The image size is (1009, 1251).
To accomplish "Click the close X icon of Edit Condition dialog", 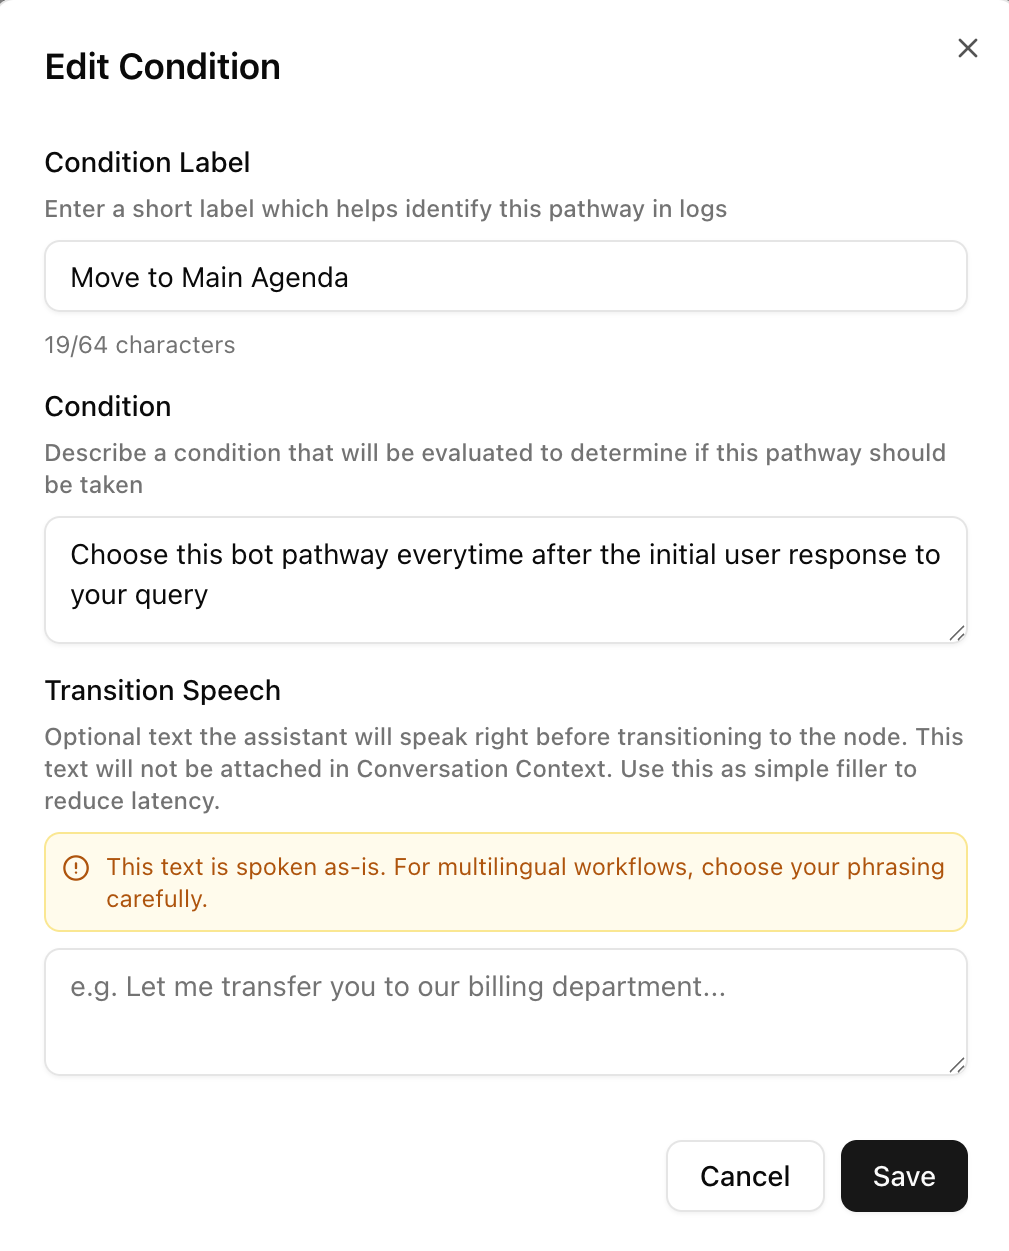I will coord(967,48).
